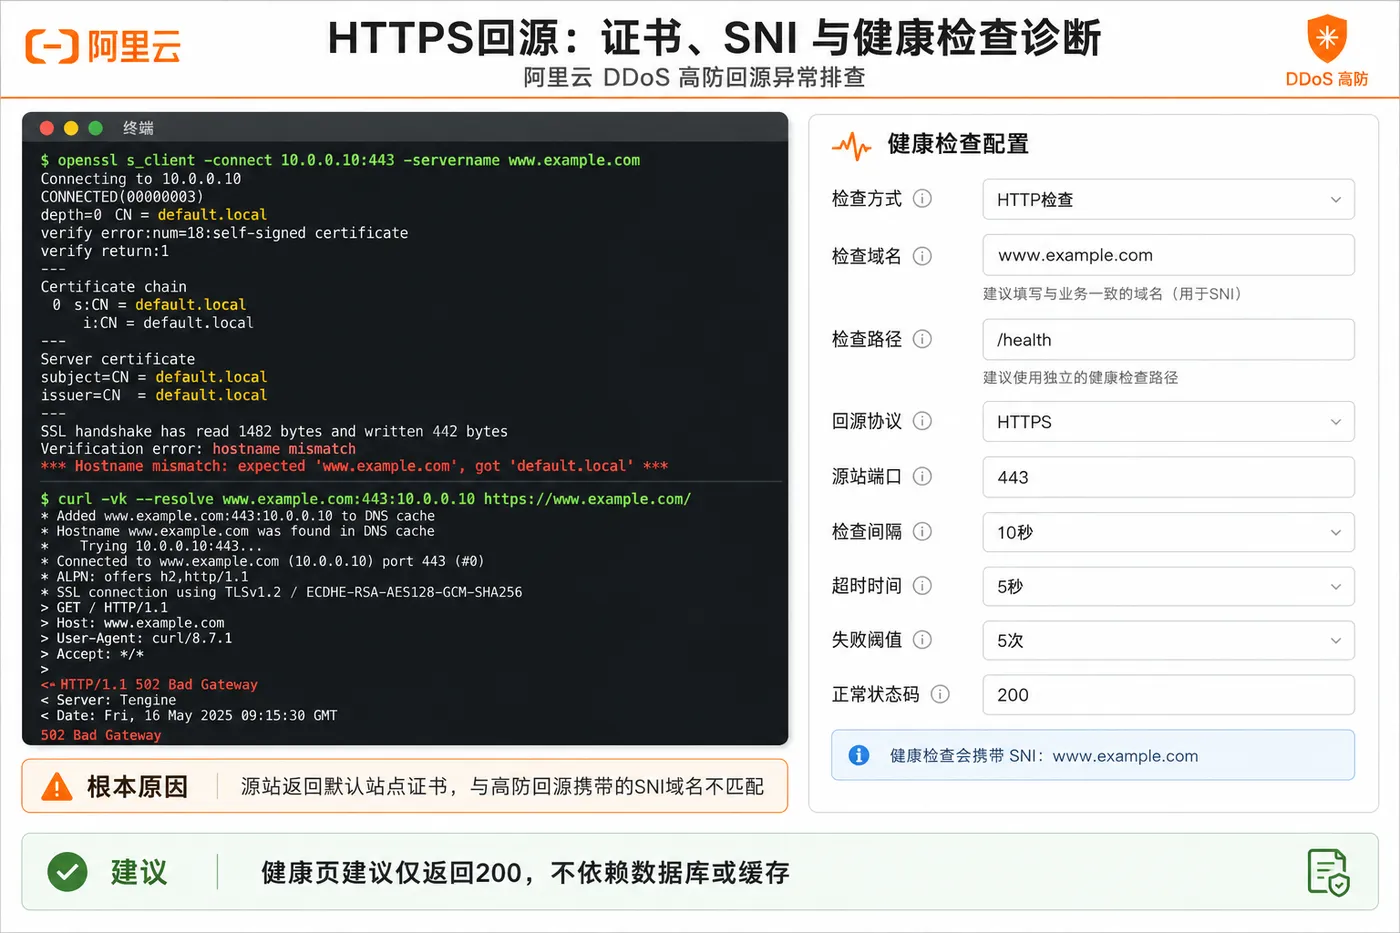Click the 检查路径 /health input field
This screenshot has width=1400, height=933.
click(x=1168, y=340)
